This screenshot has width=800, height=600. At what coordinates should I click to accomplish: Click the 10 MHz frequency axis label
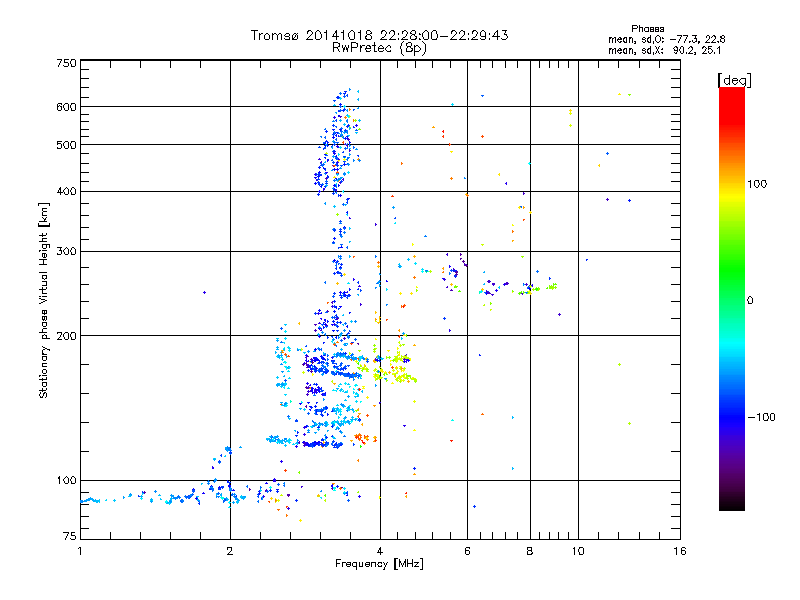(x=578, y=552)
